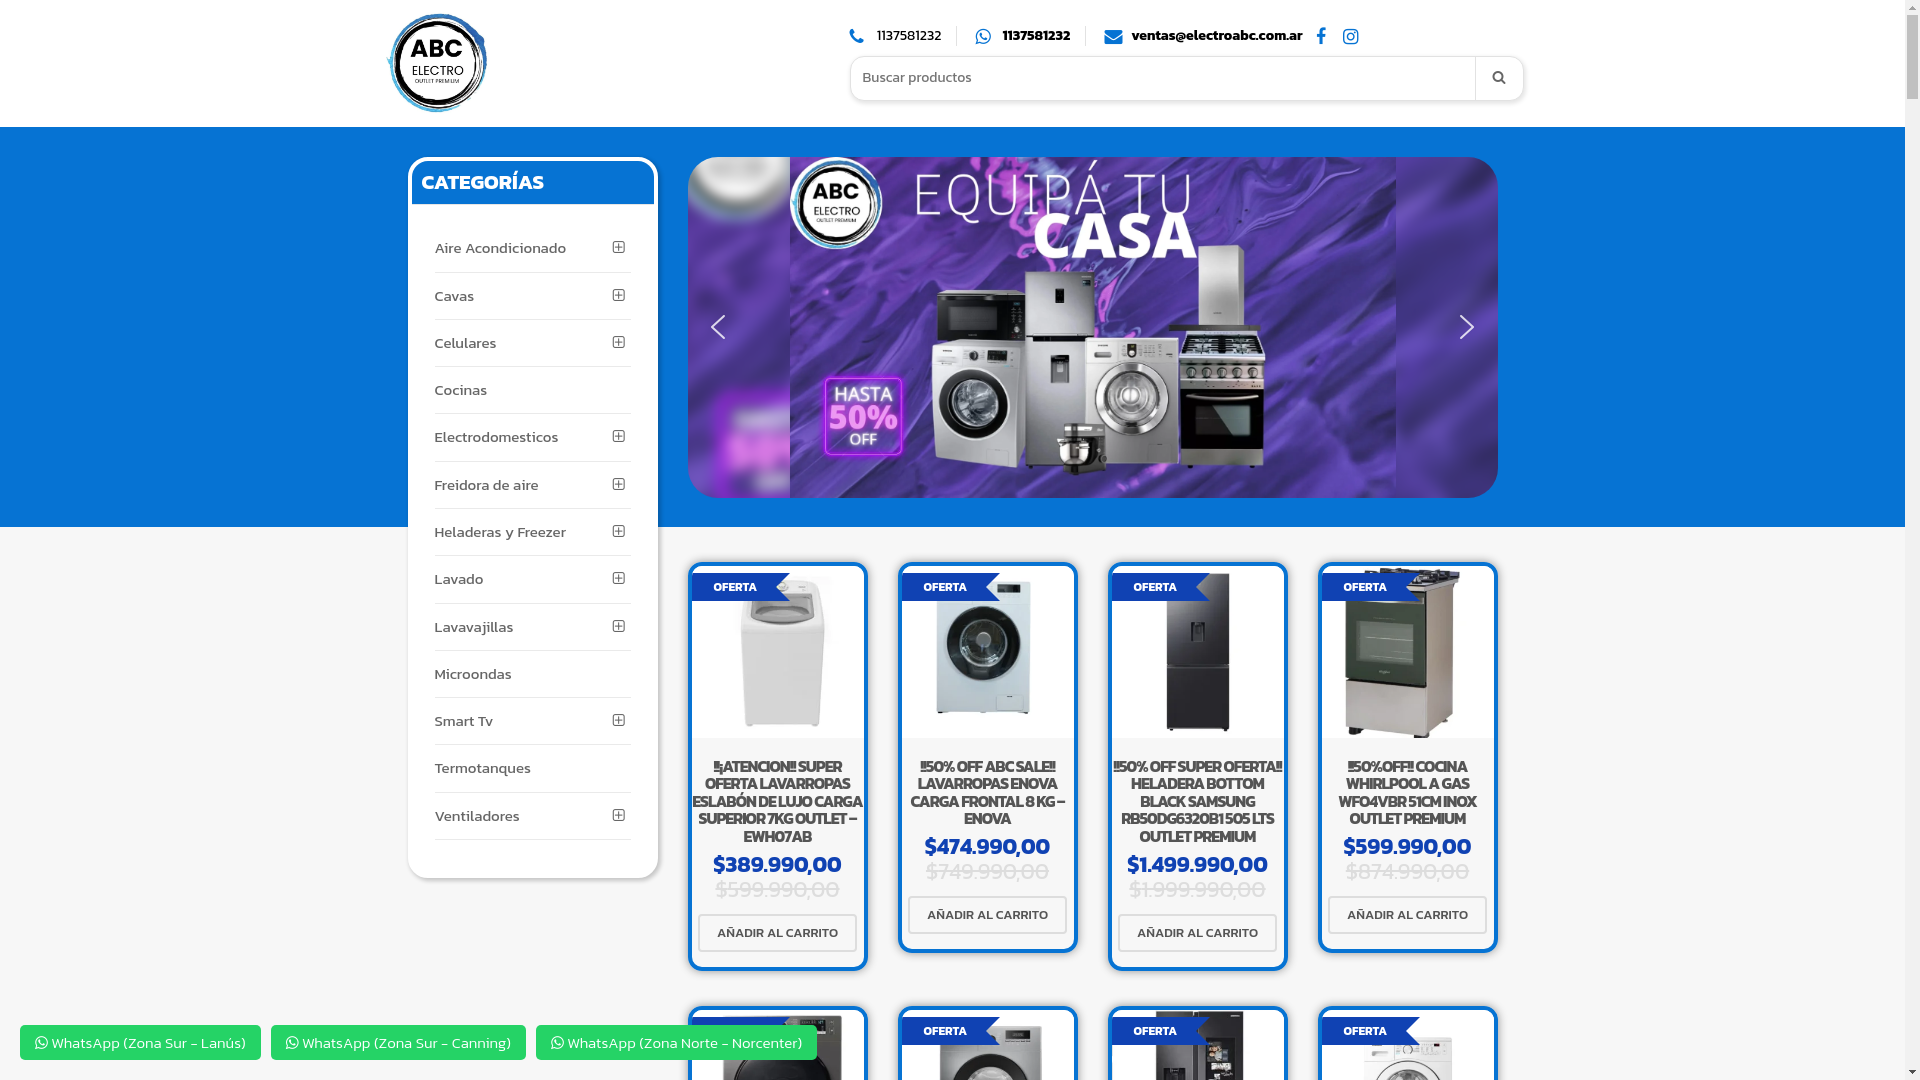Open Termotanques category
This screenshot has width=1920, height=1080.
(x=482, y=768)
